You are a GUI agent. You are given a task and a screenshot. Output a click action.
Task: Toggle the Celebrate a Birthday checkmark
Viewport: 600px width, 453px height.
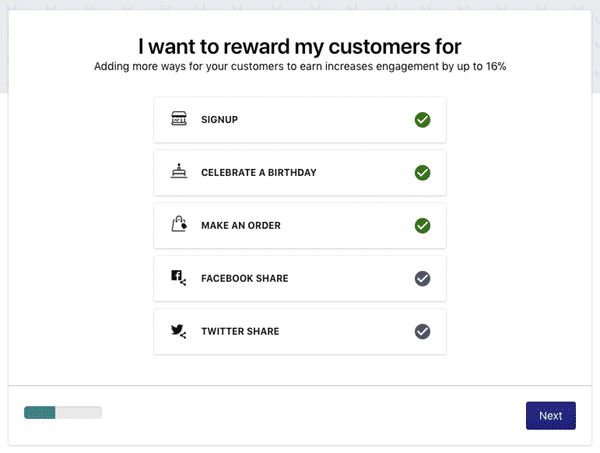coord(422,172)
